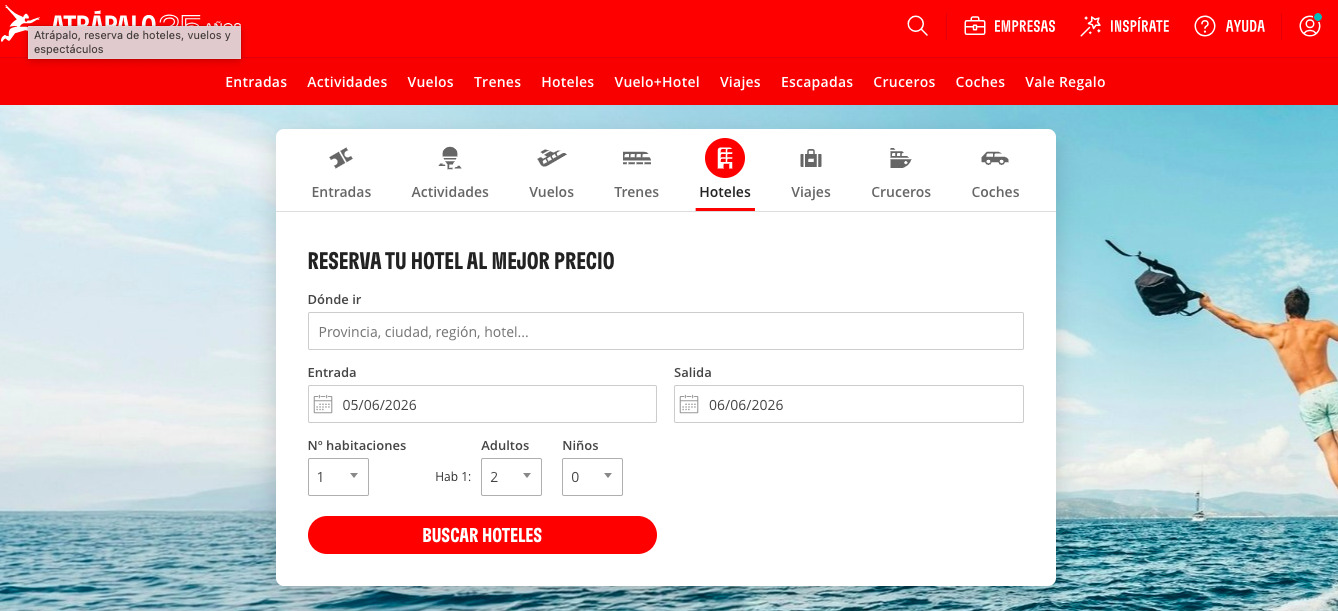1338x611 pixels.
Task: Select the Trenes train icon
Action: pyautogui.click(x=637, y=158)
